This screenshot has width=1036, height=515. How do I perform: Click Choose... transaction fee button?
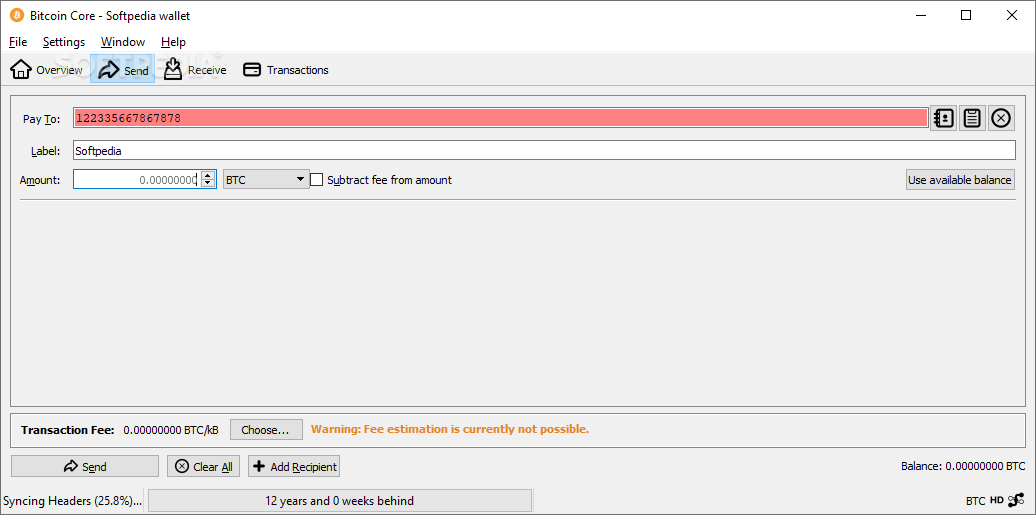tap(266, 430)
